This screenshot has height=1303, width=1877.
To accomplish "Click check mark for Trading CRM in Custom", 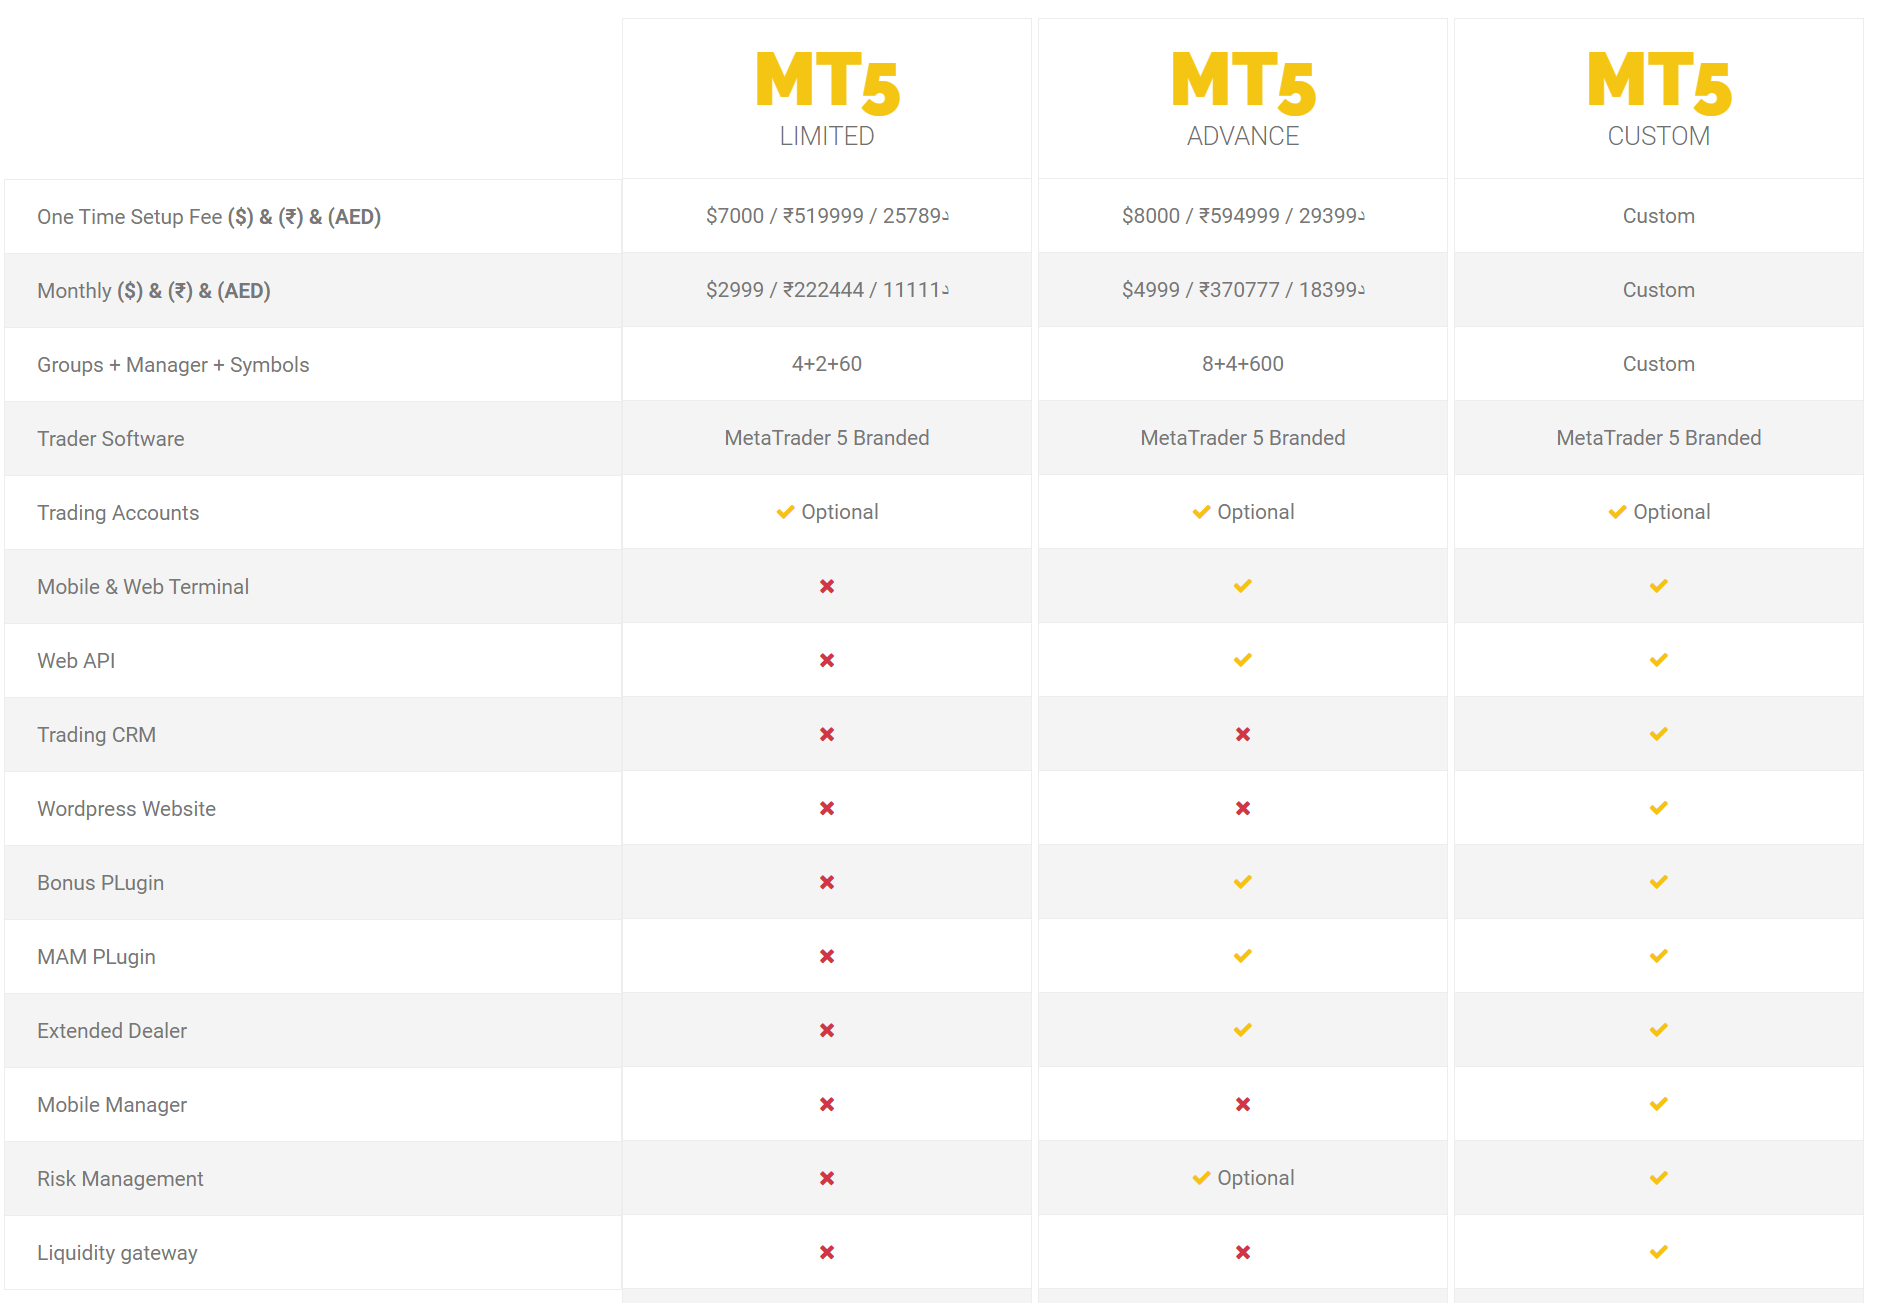I will coord(1659,734).
